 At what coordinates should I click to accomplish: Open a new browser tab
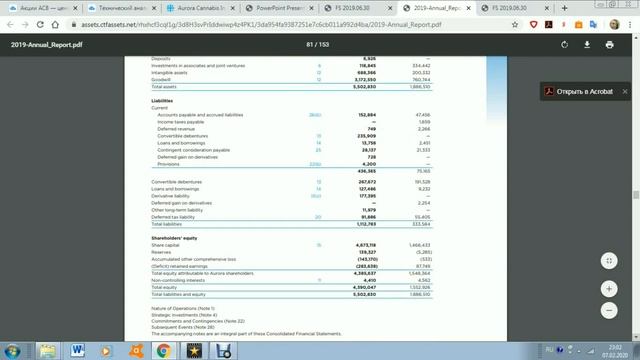pyautogui.click(x=564, y=8)
